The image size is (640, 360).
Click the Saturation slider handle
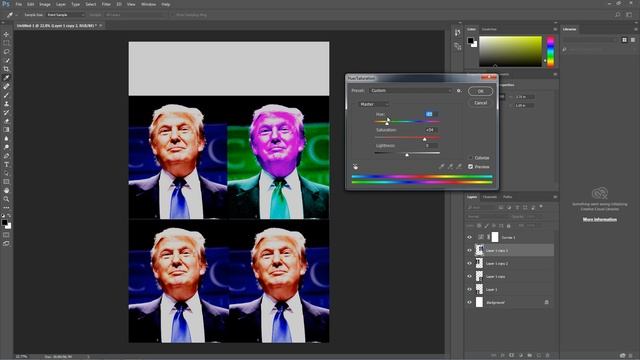pyautogui.click(x=424, y=139)
